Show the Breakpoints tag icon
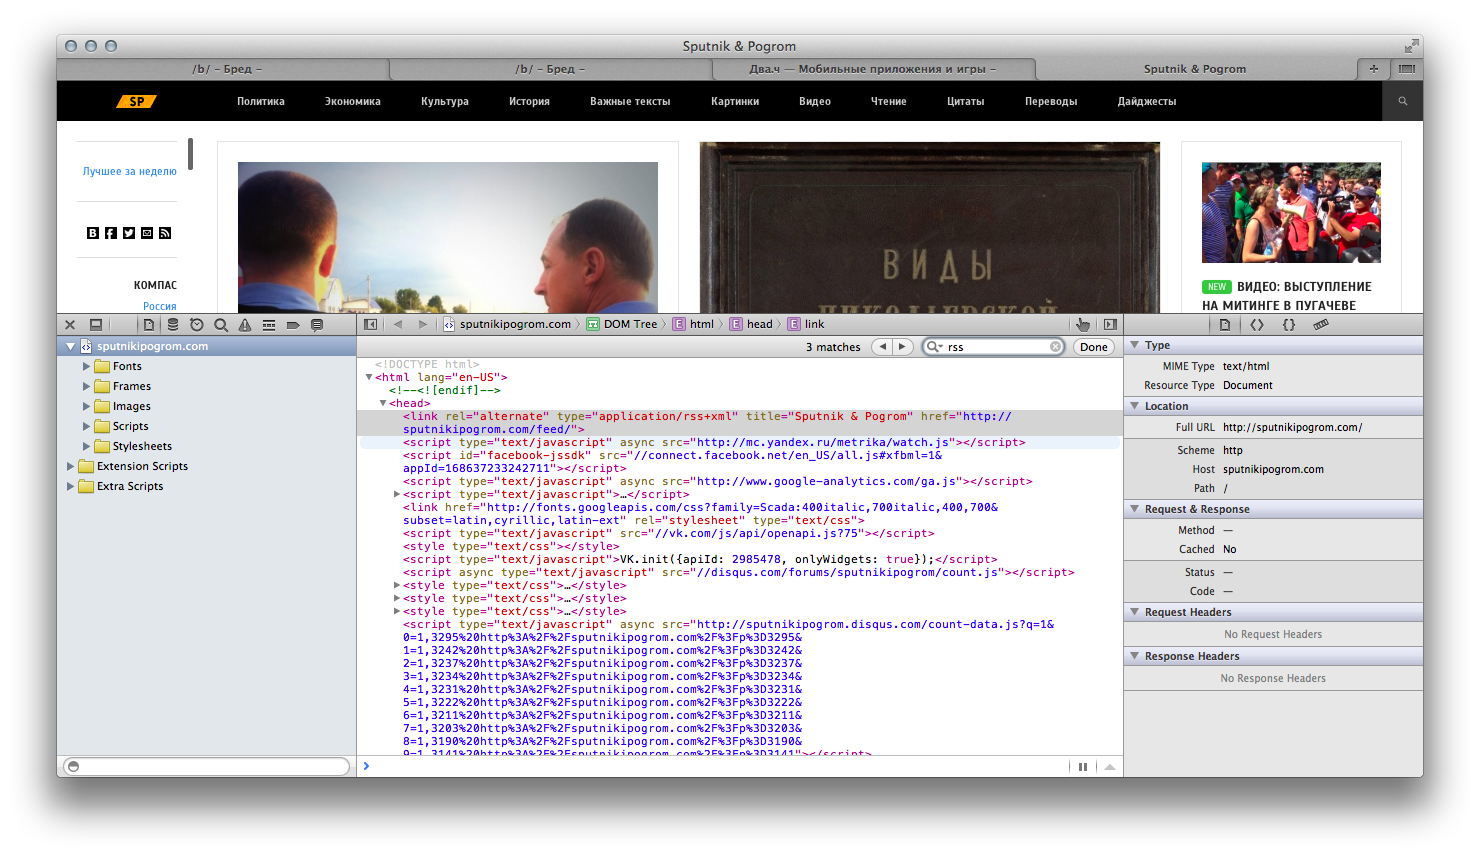The width and height of the screenshot is (1480, 856). point(293,325)
